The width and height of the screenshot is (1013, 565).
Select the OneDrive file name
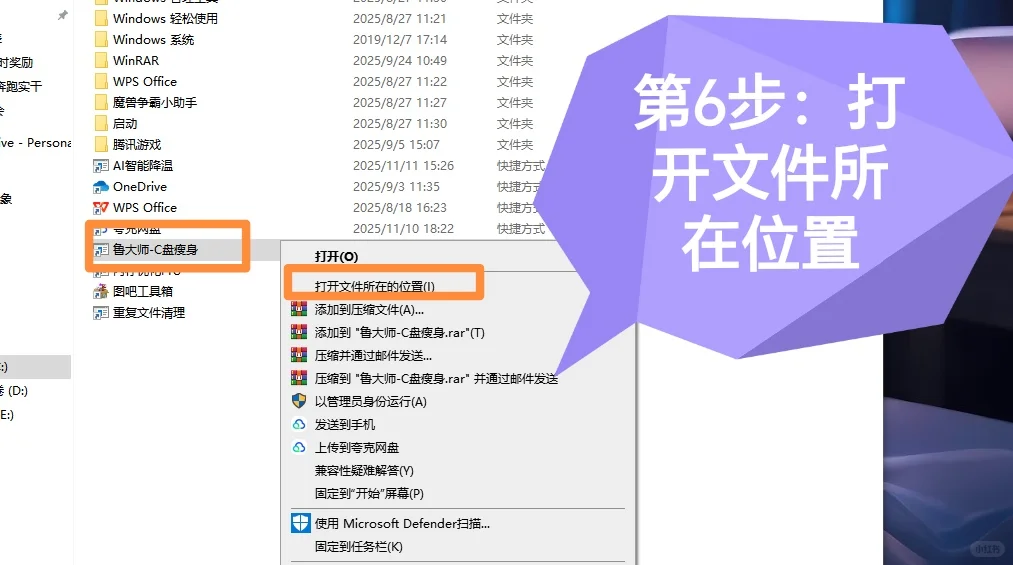pyautogui.click(x=140, y=187)
